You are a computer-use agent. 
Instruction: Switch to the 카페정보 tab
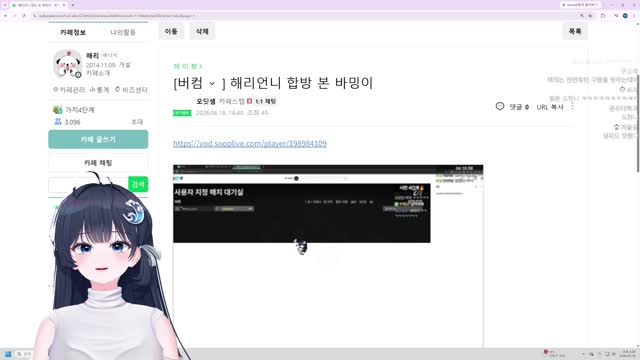(x=73, y=32)
